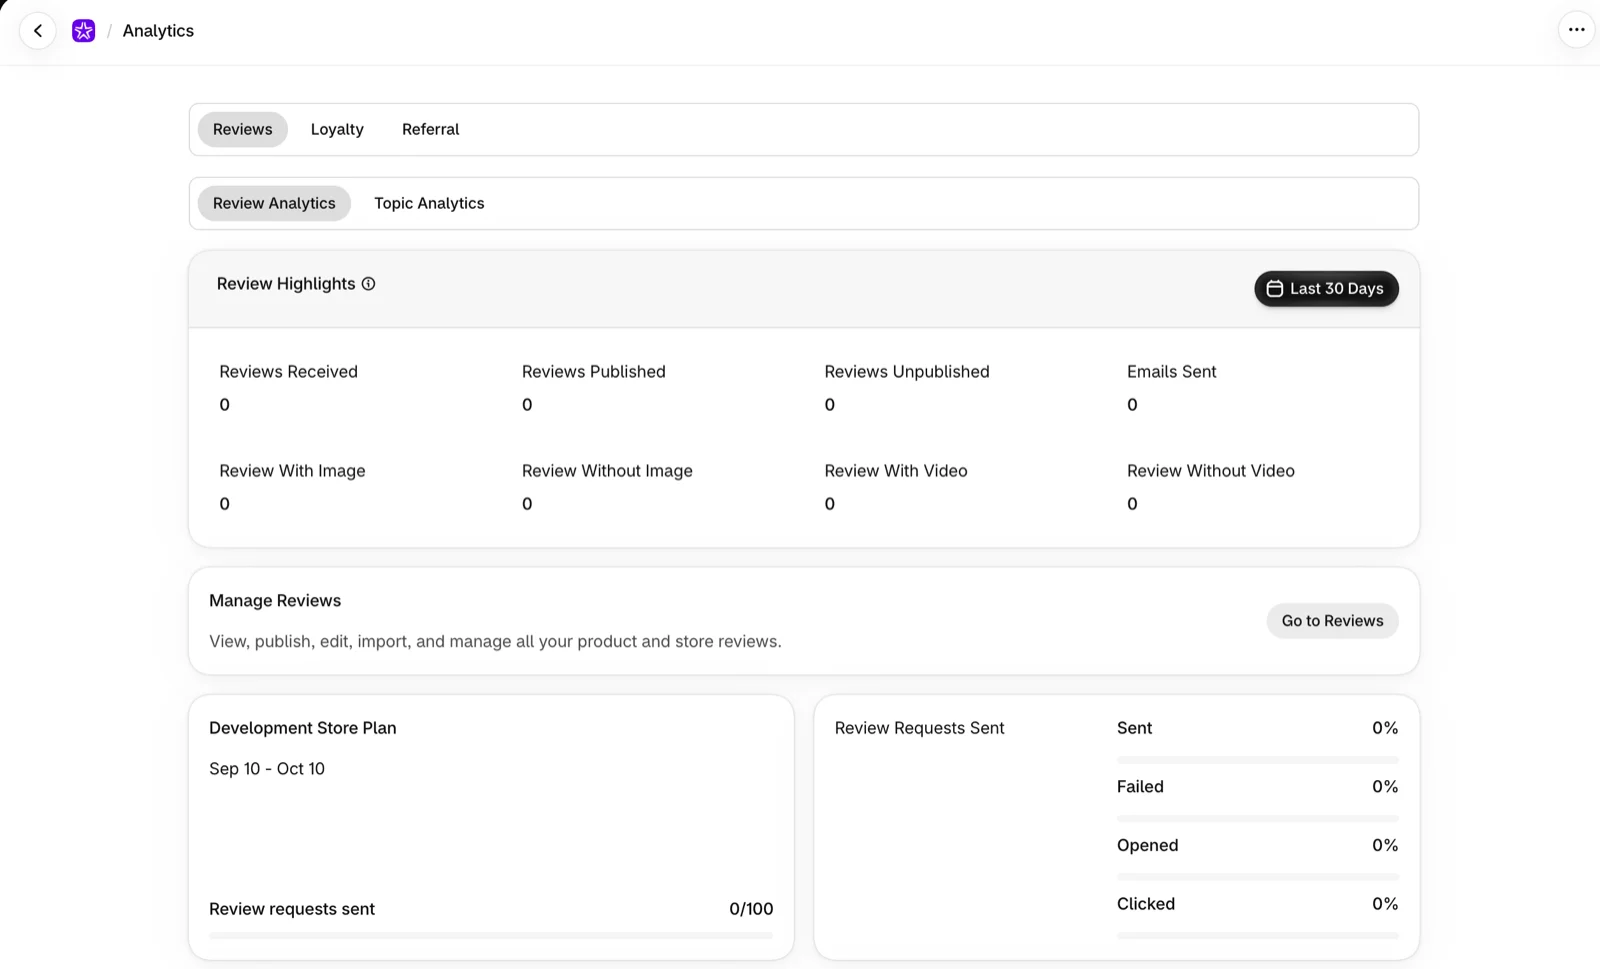The image size is (1600, 969).
Task: Click the back arrow button
Action: pyautogui.click(x=38, y=31)
